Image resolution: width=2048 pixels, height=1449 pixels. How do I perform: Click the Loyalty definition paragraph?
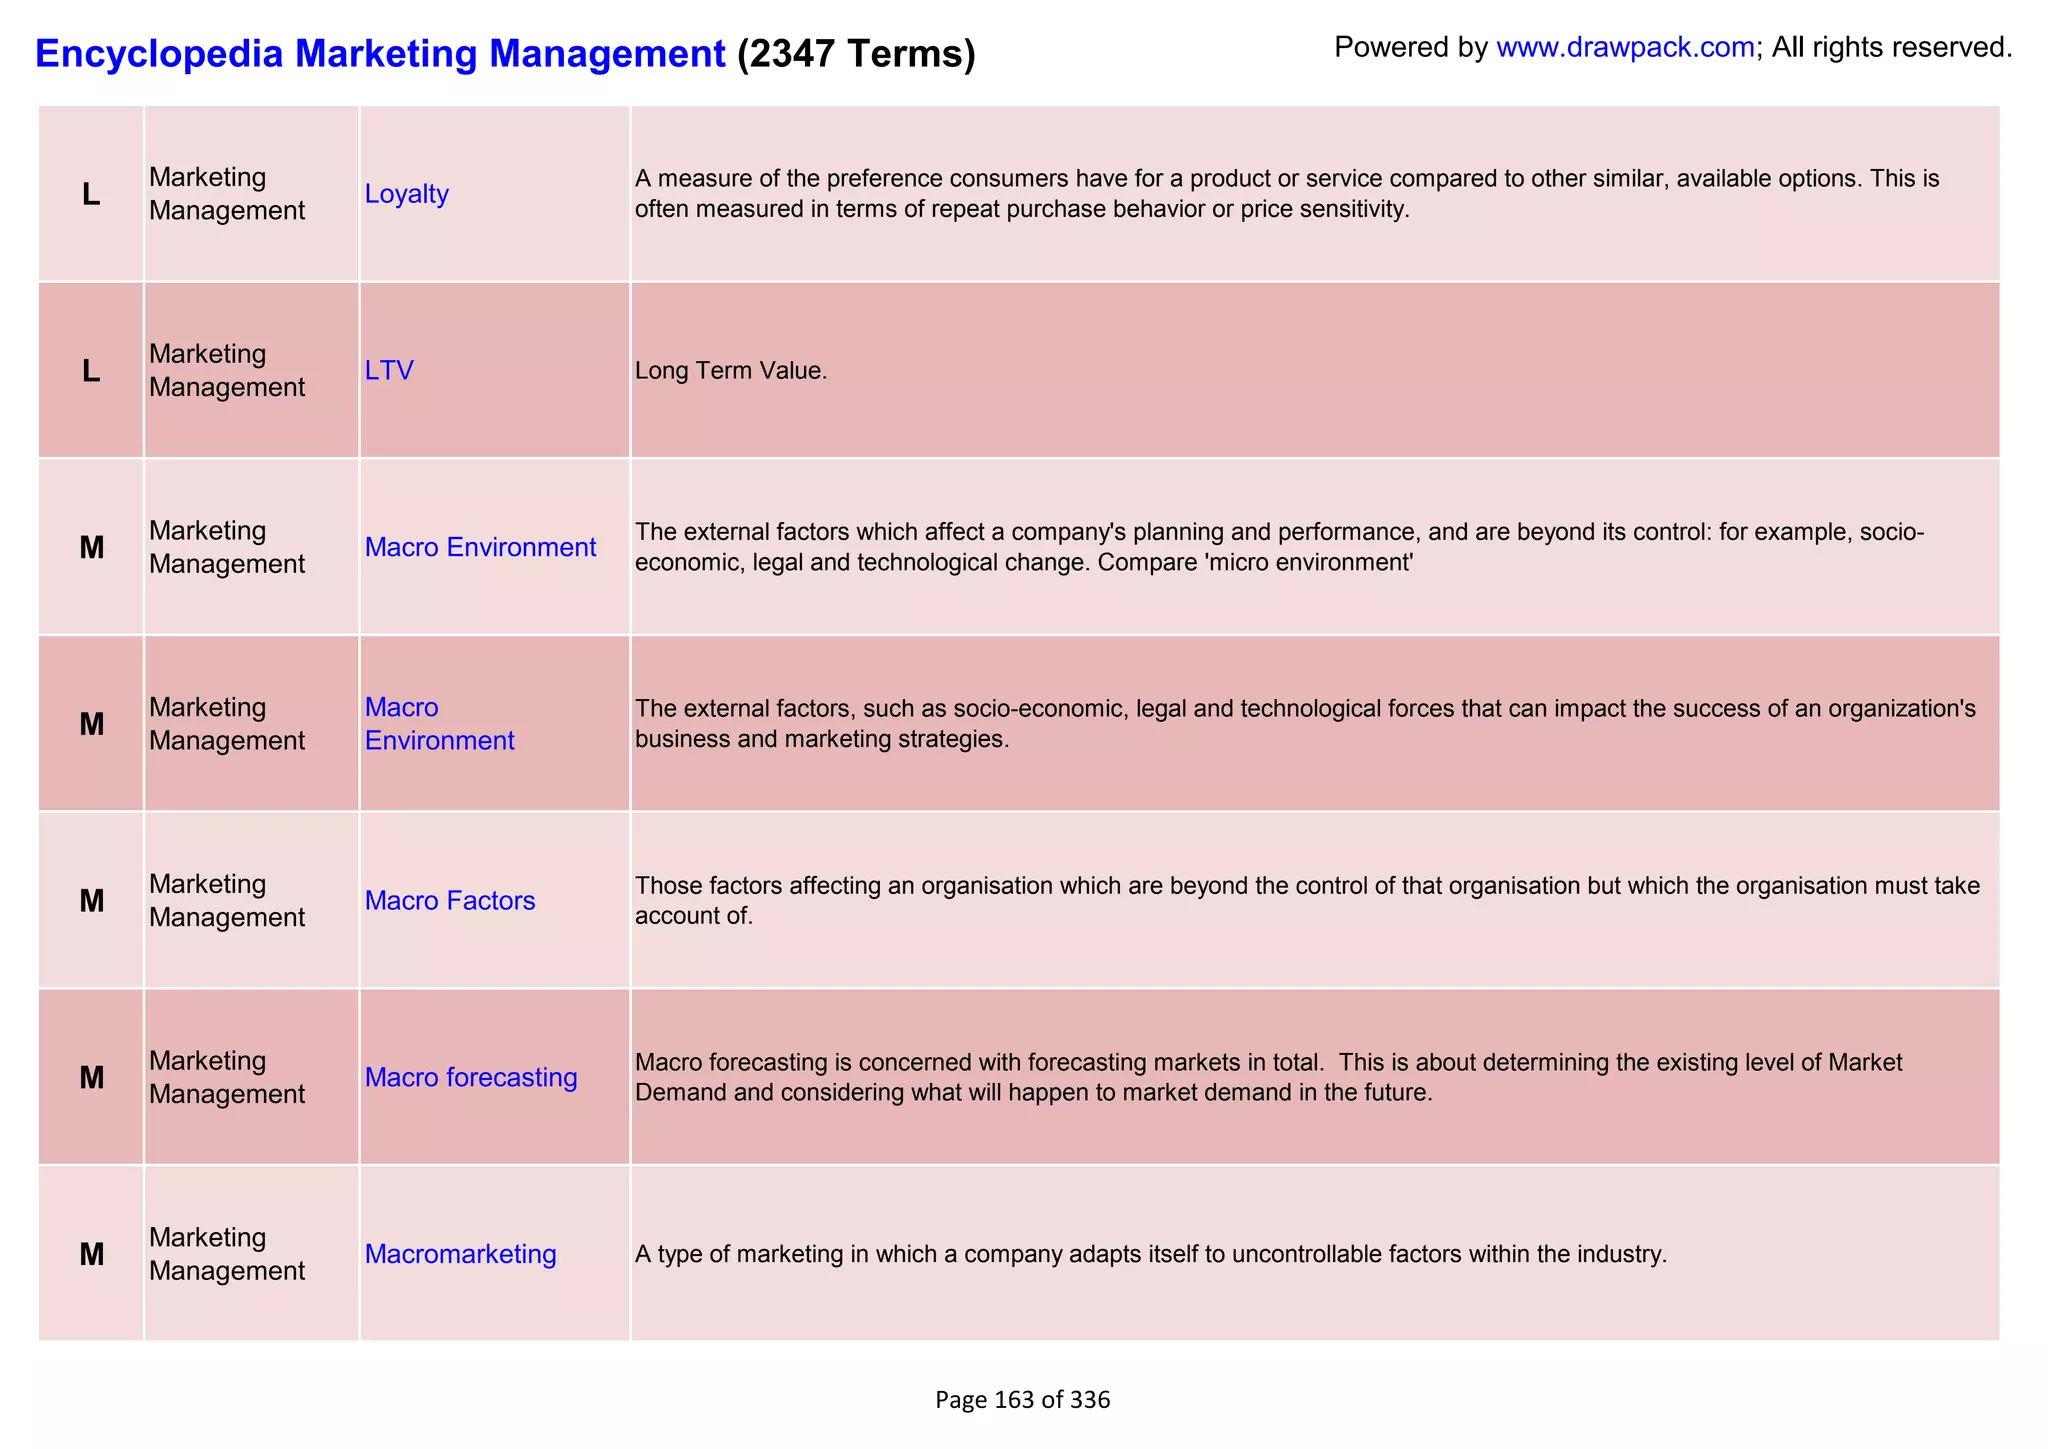(x=1287, y=194)
